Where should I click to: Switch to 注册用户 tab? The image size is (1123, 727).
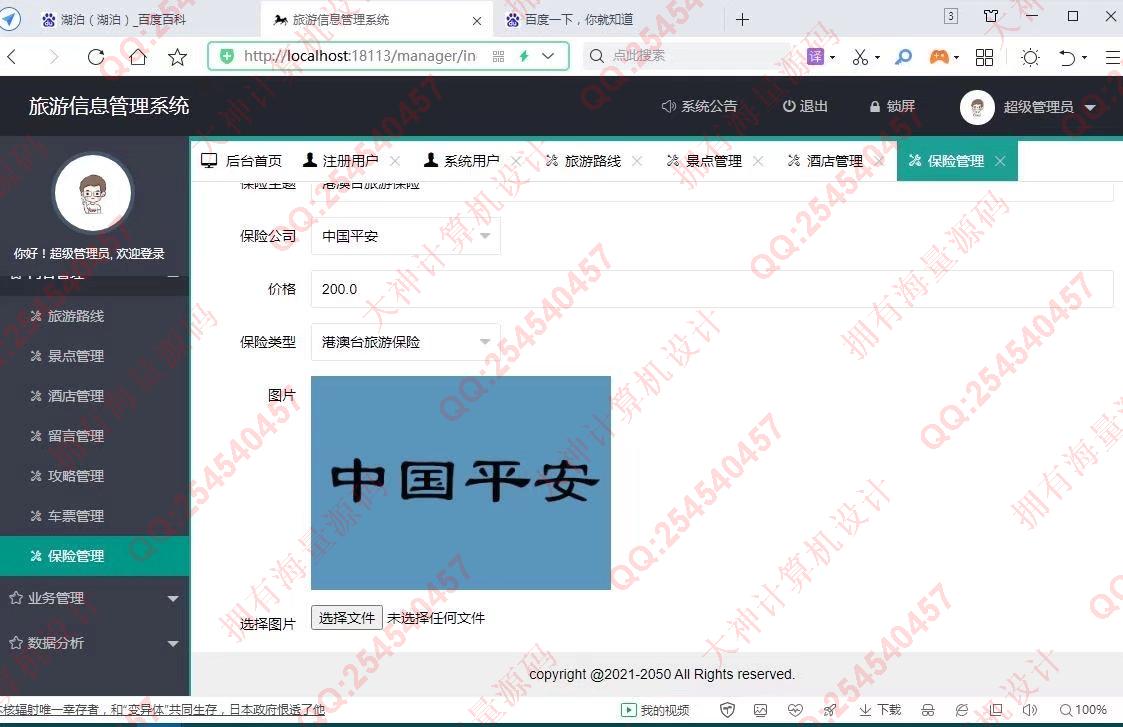[341, 160]
